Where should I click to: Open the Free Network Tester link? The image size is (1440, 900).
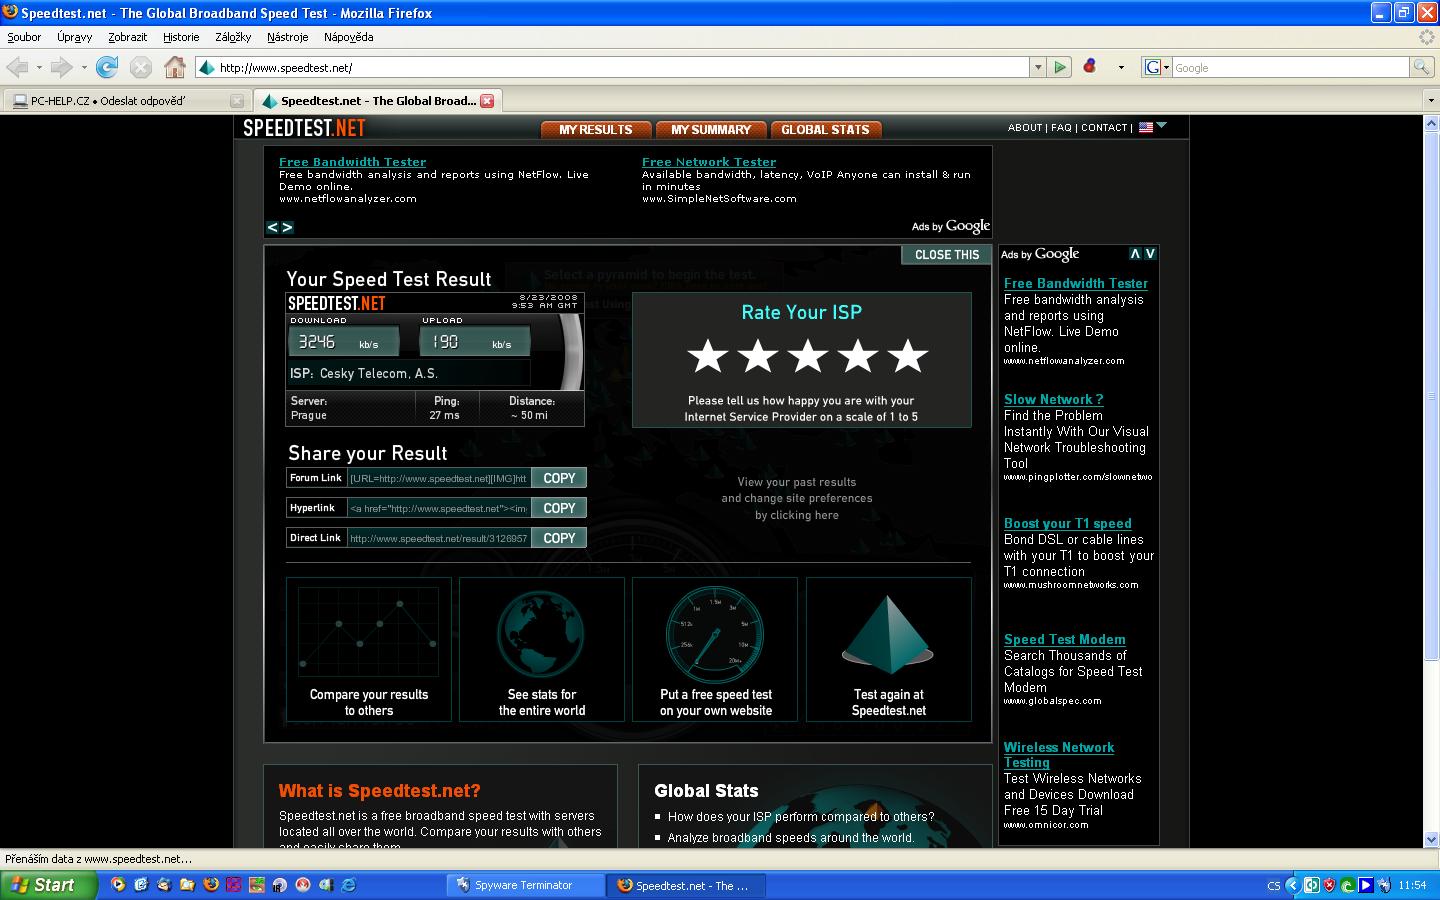(709, 162)
